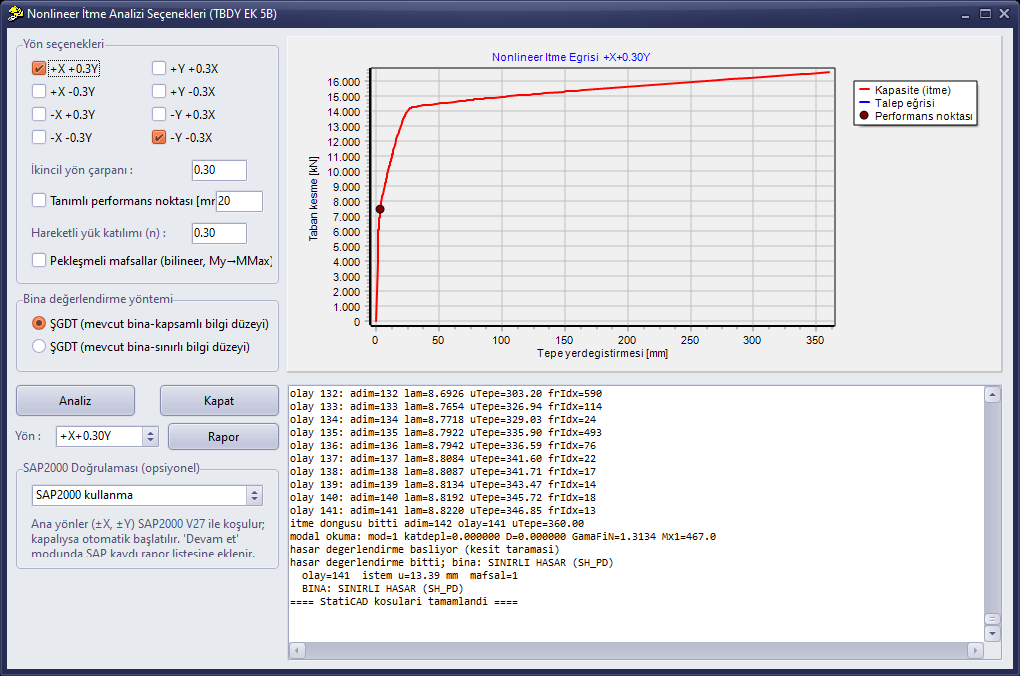Click 'StatiCAD kosulari tamamlandi' log line

(x=404, y=602)
